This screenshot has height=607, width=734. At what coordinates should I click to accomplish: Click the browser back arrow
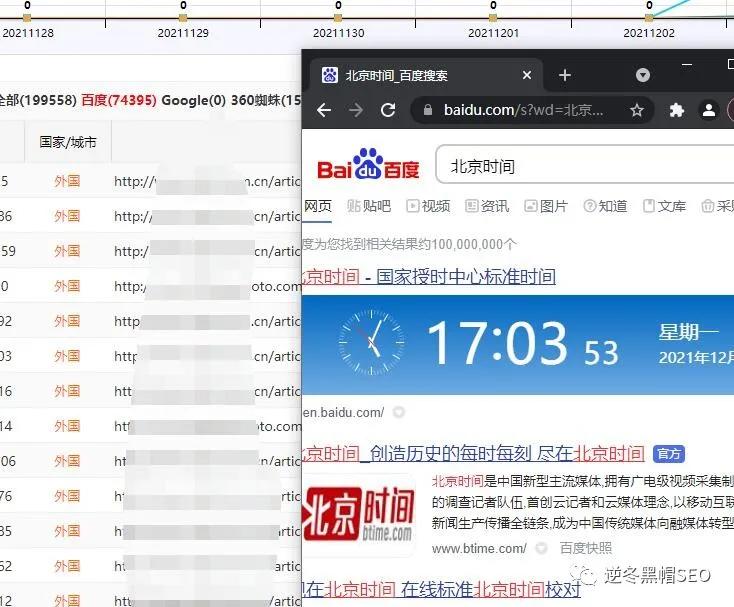click(324, 110)
